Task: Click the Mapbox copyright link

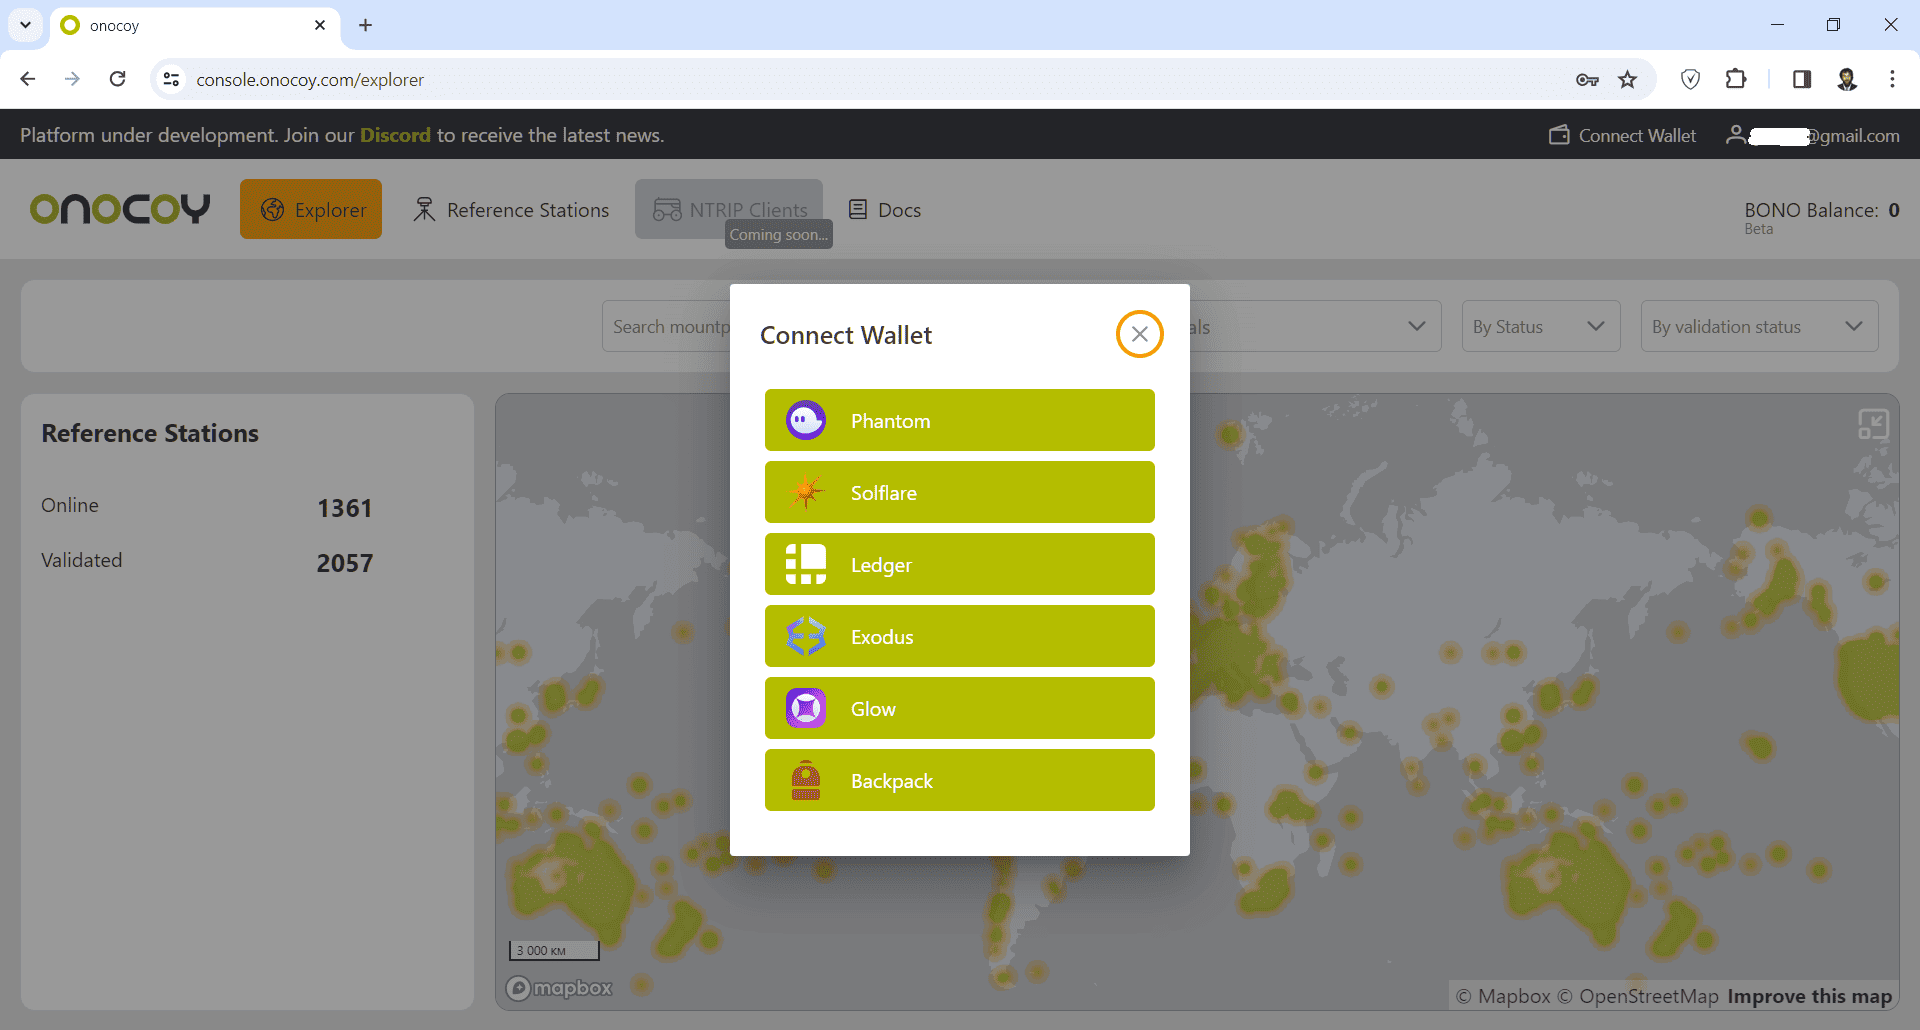Action: point(1503,996)
